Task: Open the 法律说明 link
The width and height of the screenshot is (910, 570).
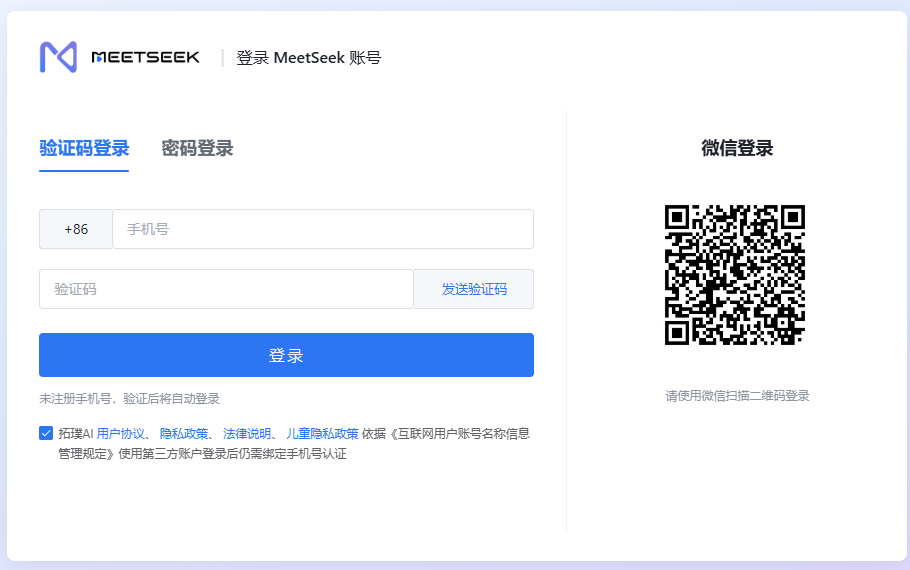Action: (247, 434)
